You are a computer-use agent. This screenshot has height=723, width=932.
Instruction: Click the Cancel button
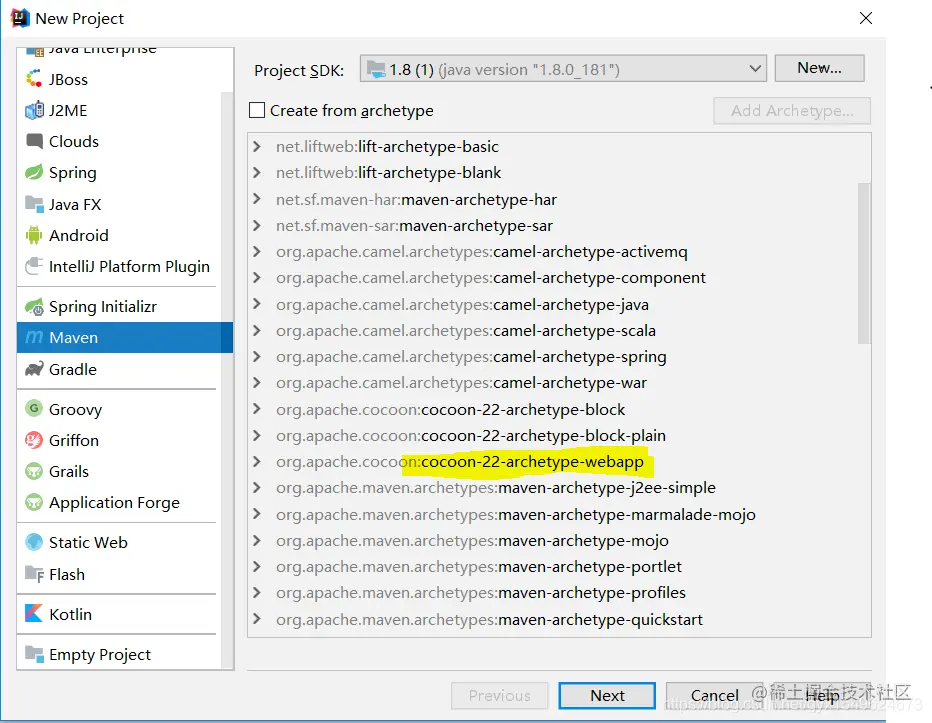tap(714, 696)
